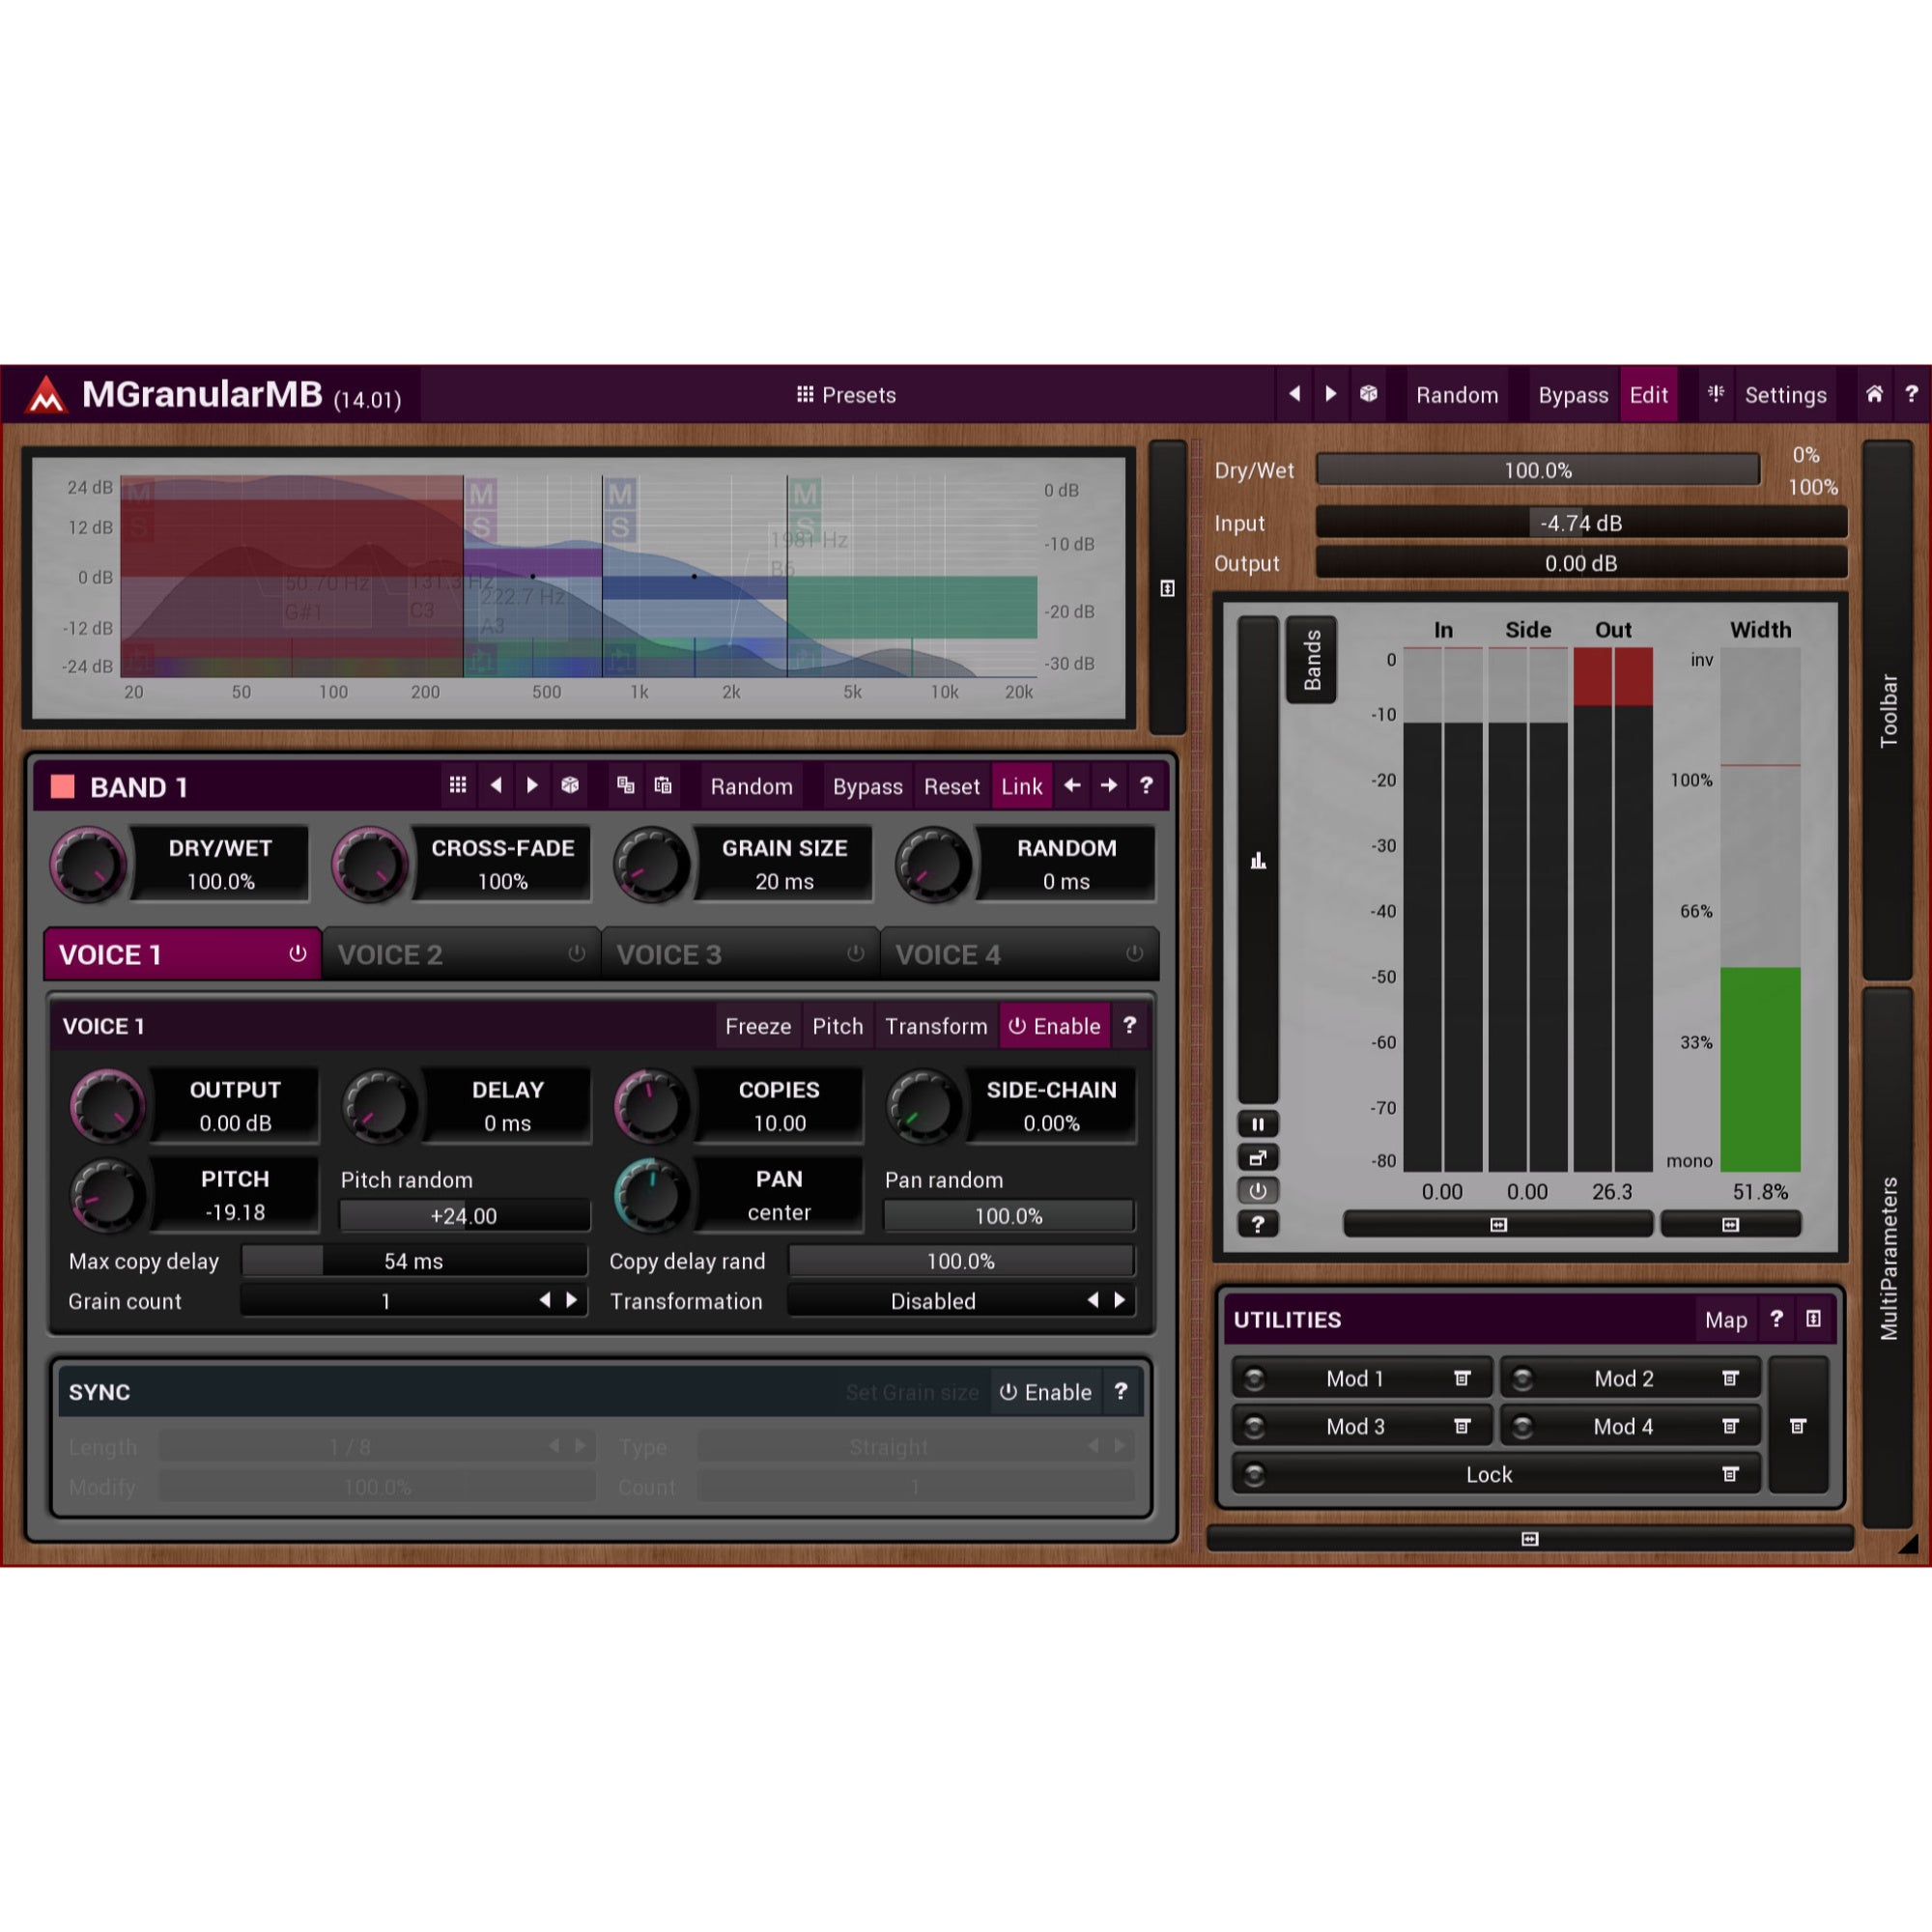Open the MeldaProduction home icon
Viewport: 1932px width, 1932px height.
pos(1874,394)
